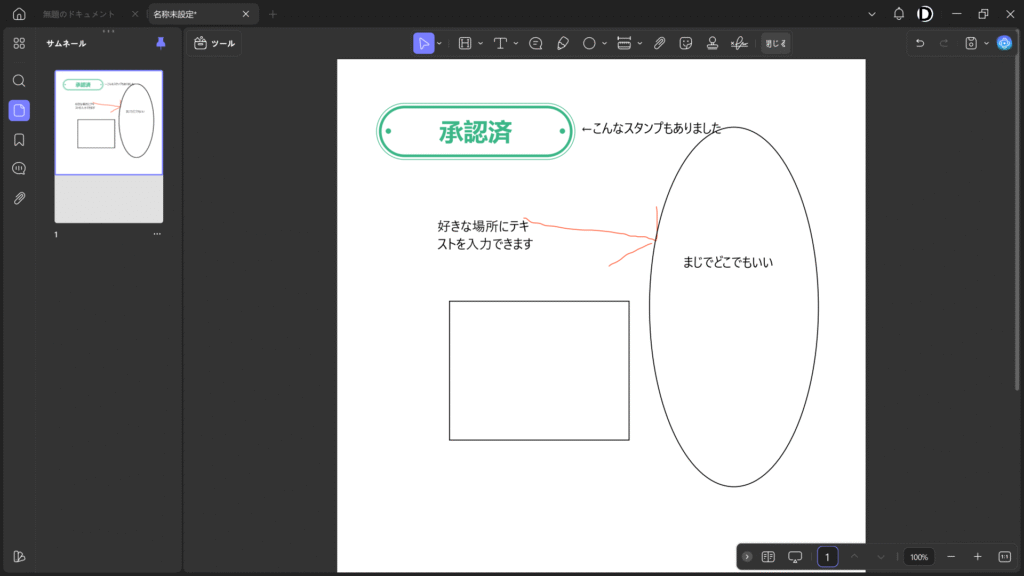Open the sticker tool
Viewport: 1024px width, 576px height.
(x=686, y=43)
